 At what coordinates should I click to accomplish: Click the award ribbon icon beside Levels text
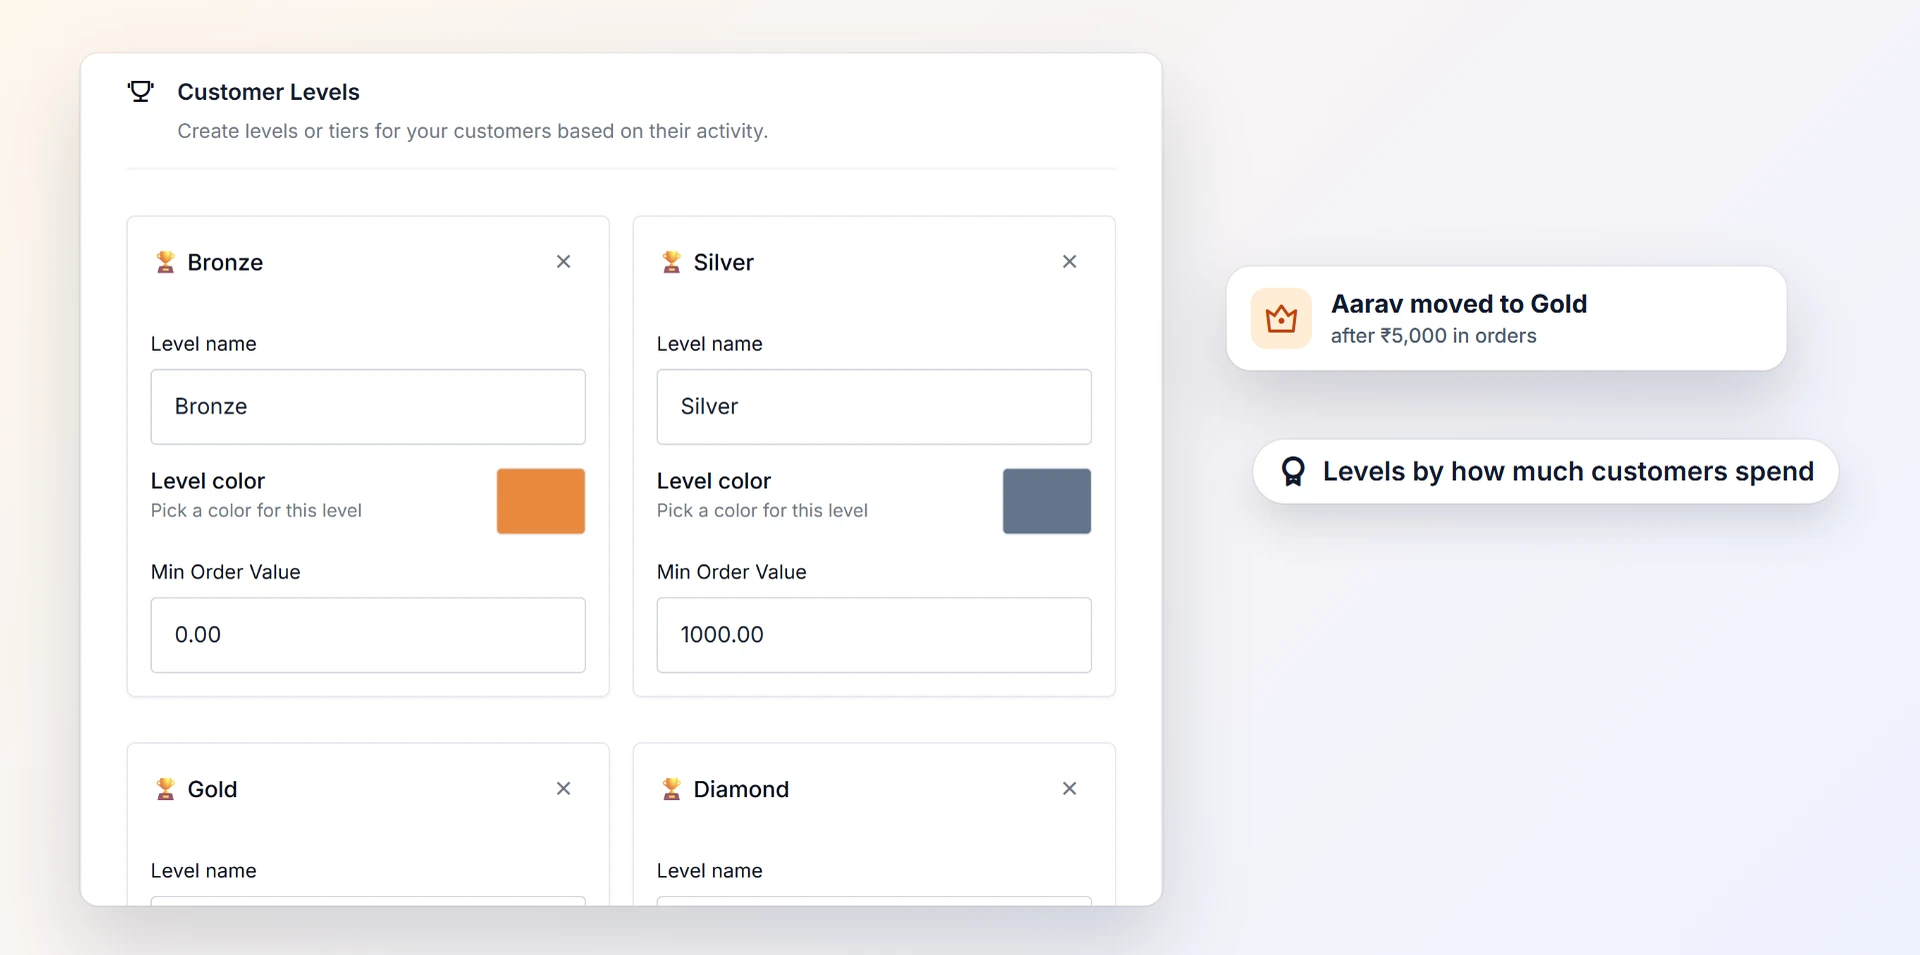1293,471
